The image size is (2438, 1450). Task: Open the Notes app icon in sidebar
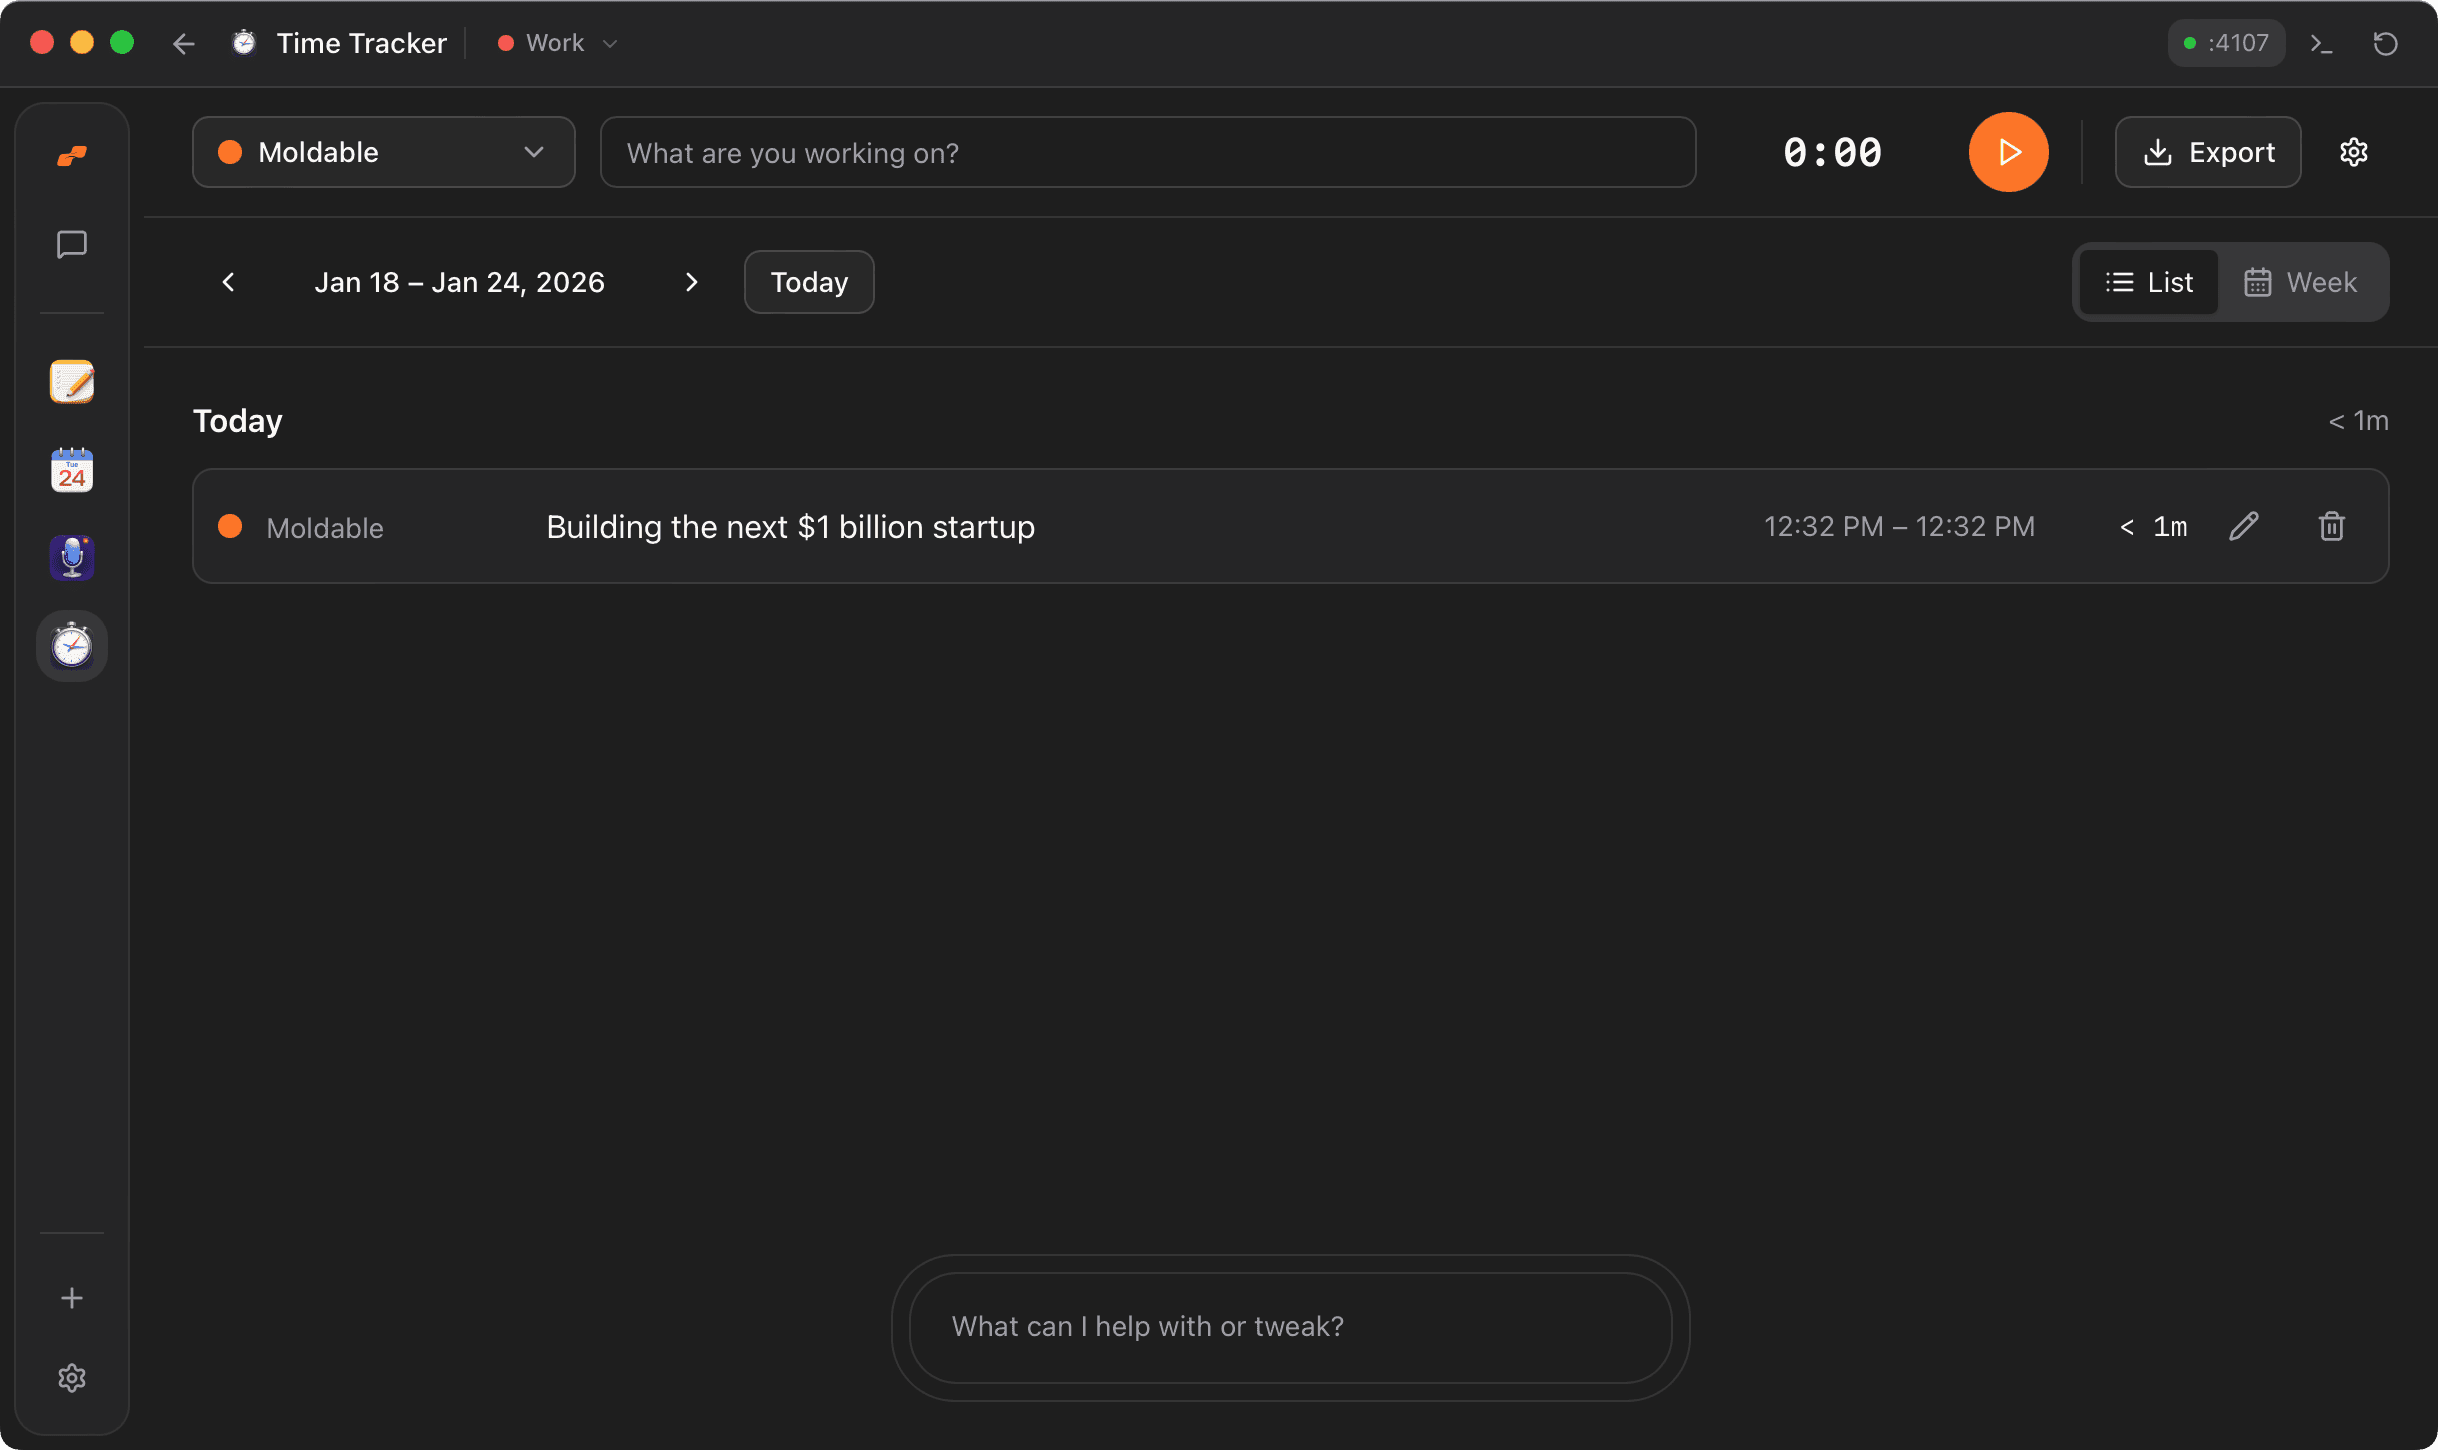point(71,381)
